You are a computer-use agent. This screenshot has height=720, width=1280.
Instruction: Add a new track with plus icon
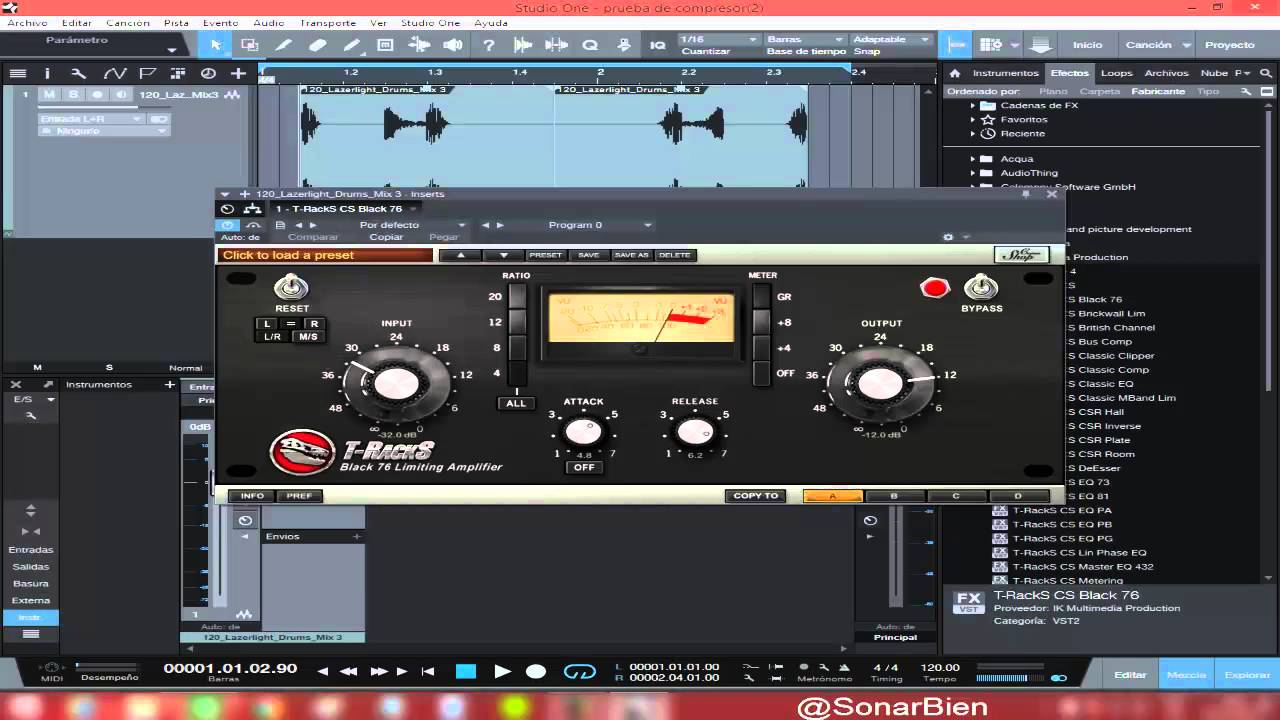coord(238,73)
